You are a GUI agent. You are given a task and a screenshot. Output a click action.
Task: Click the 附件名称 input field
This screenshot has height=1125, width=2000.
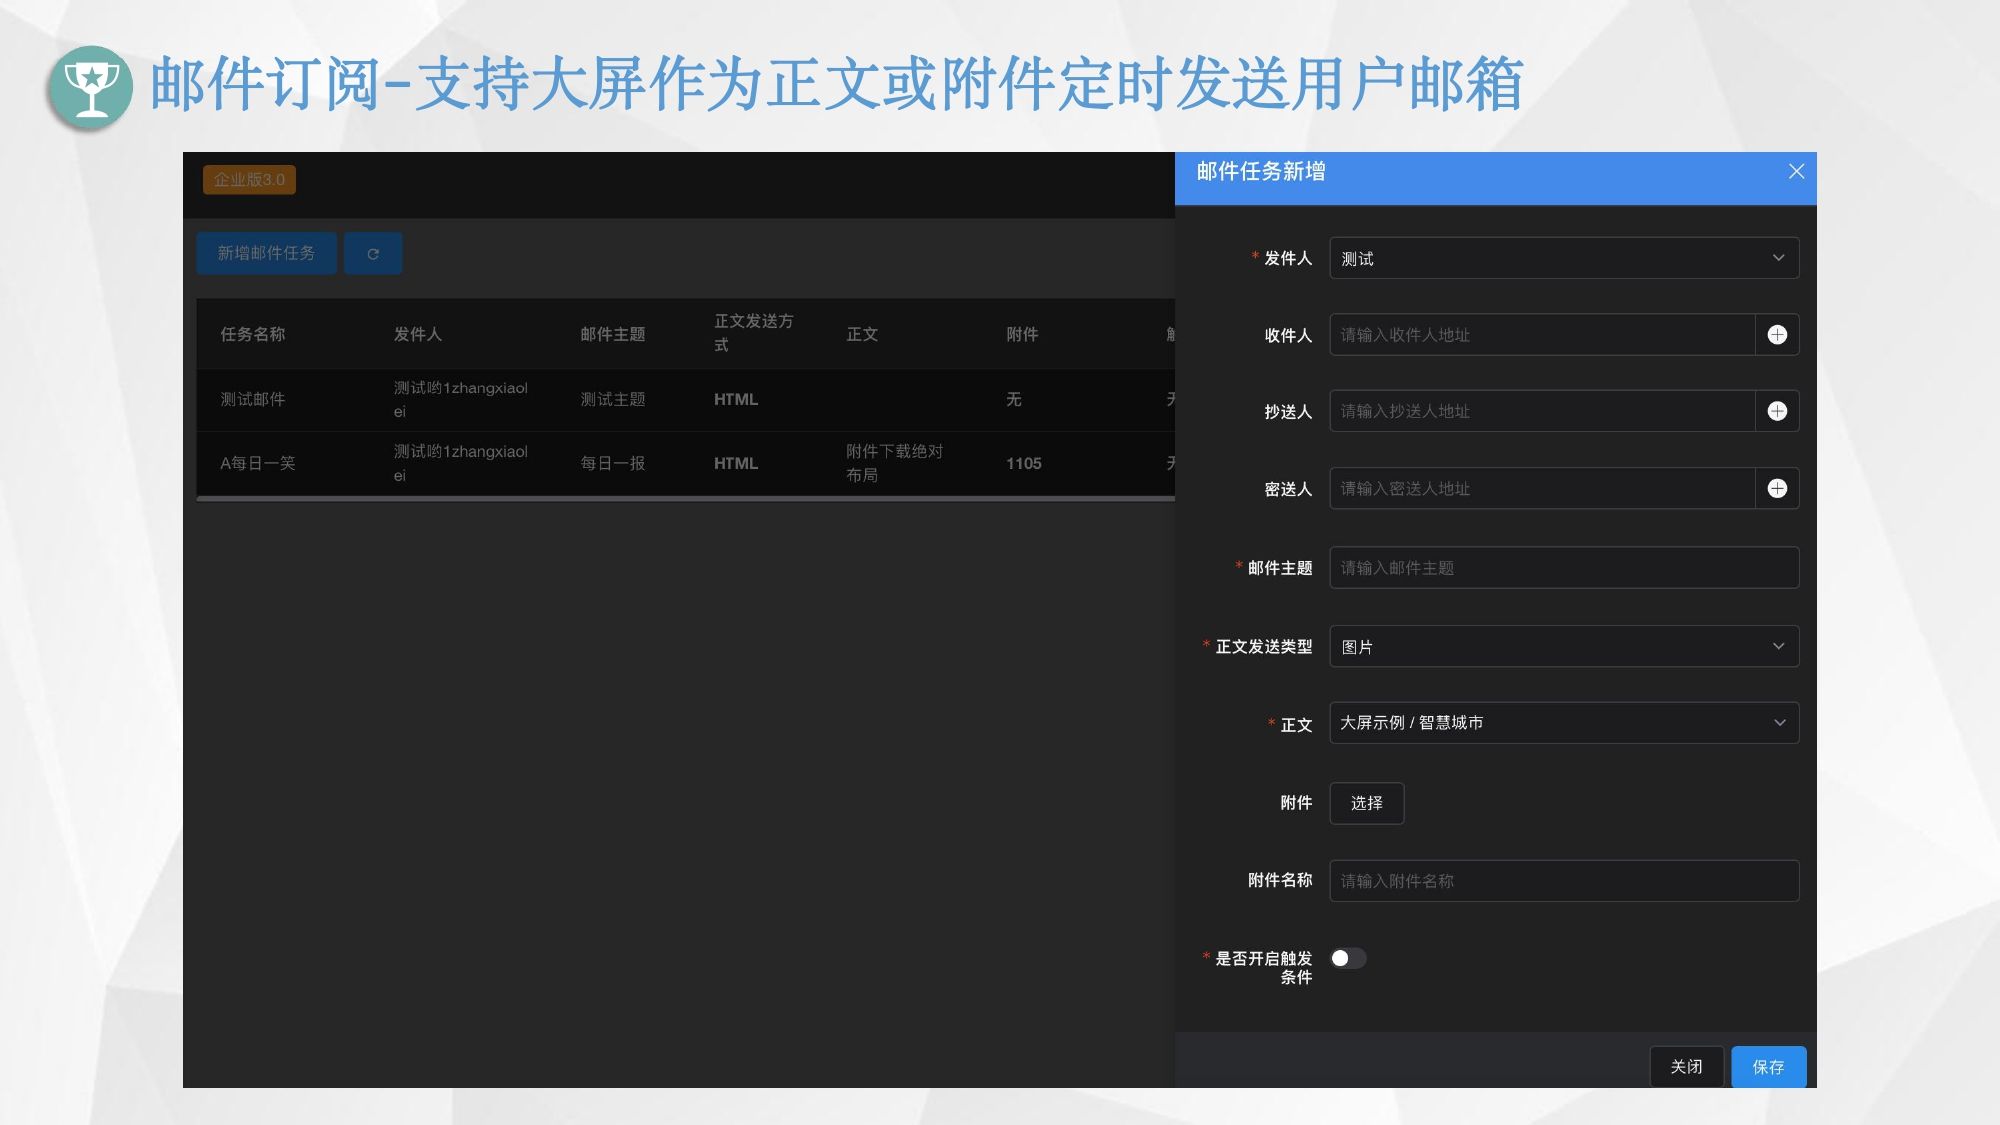pyautogui.click(x=1563, y=881)
